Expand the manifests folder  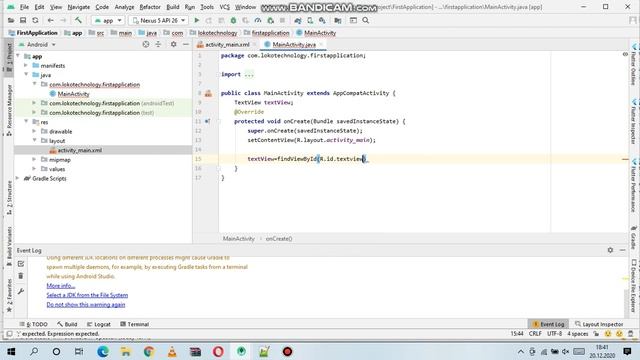(26, 65)
